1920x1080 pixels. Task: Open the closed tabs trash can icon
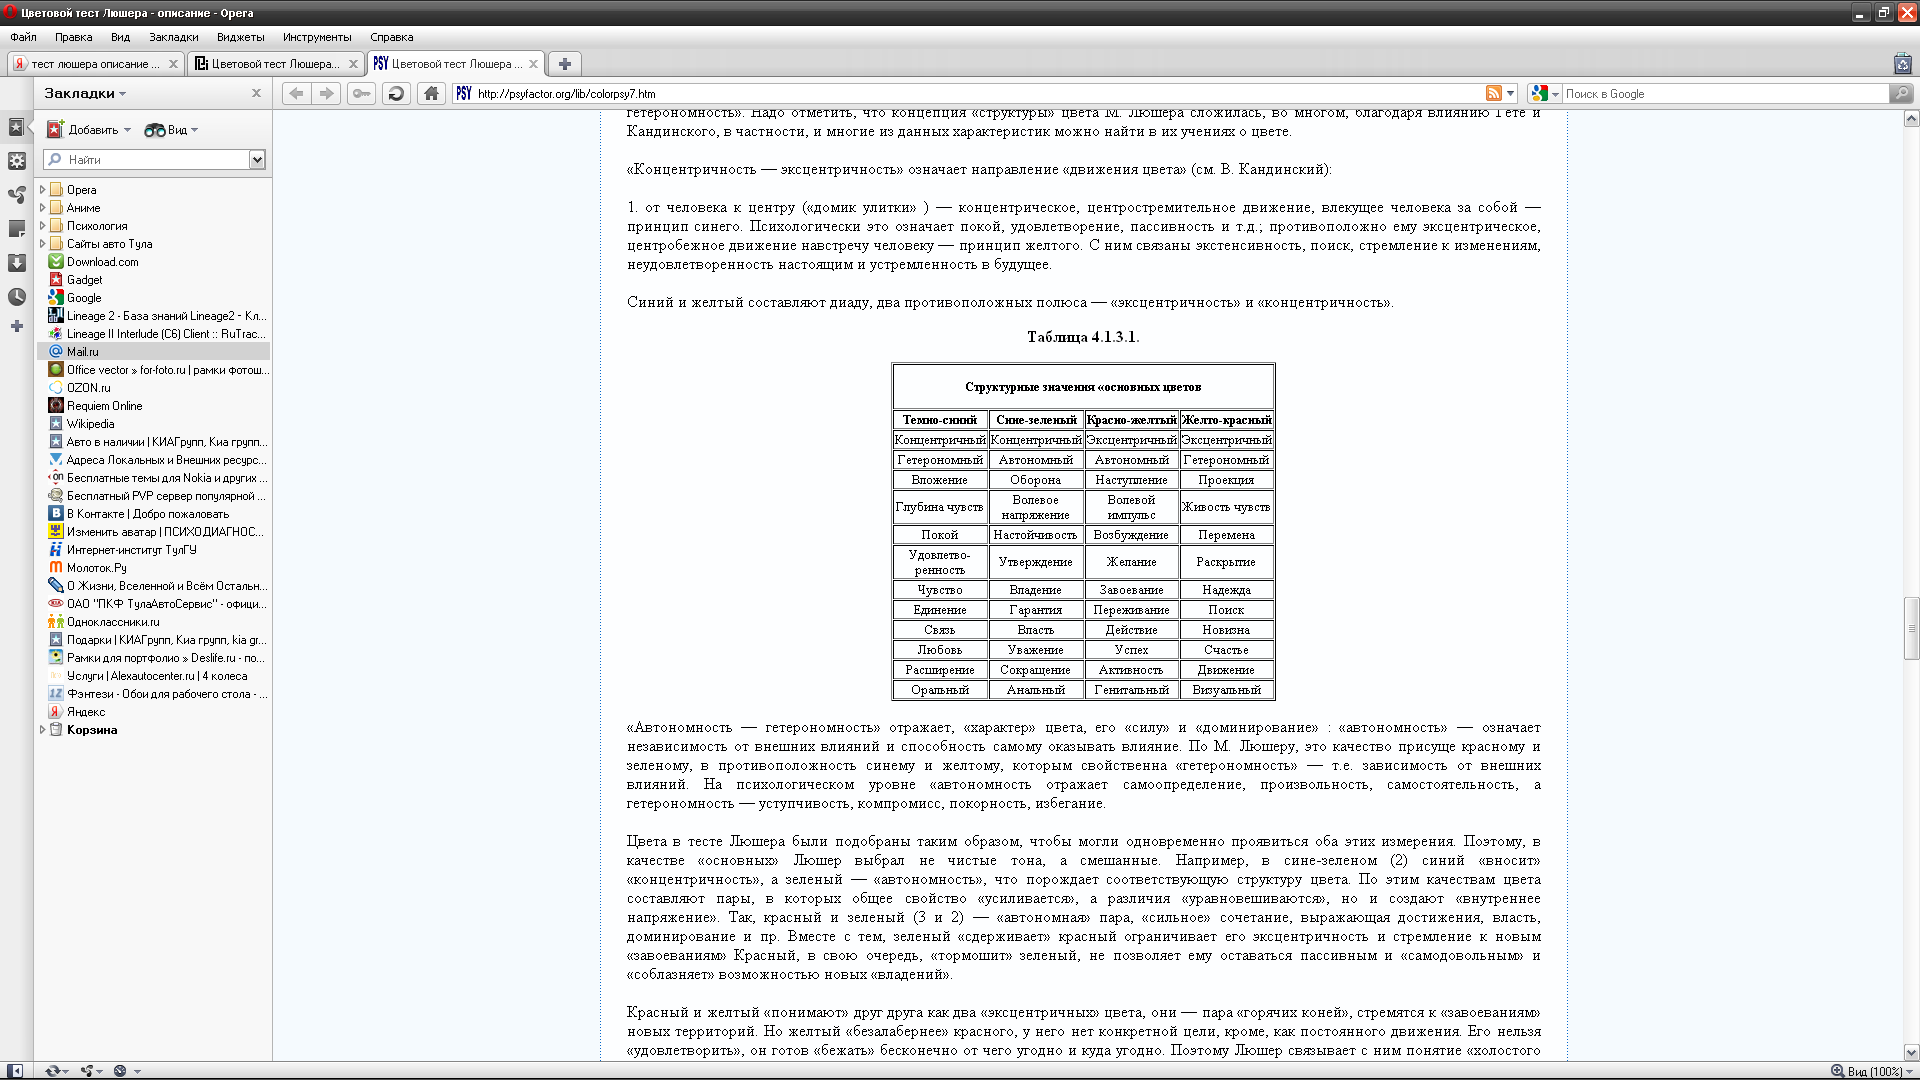point(1902,63)
